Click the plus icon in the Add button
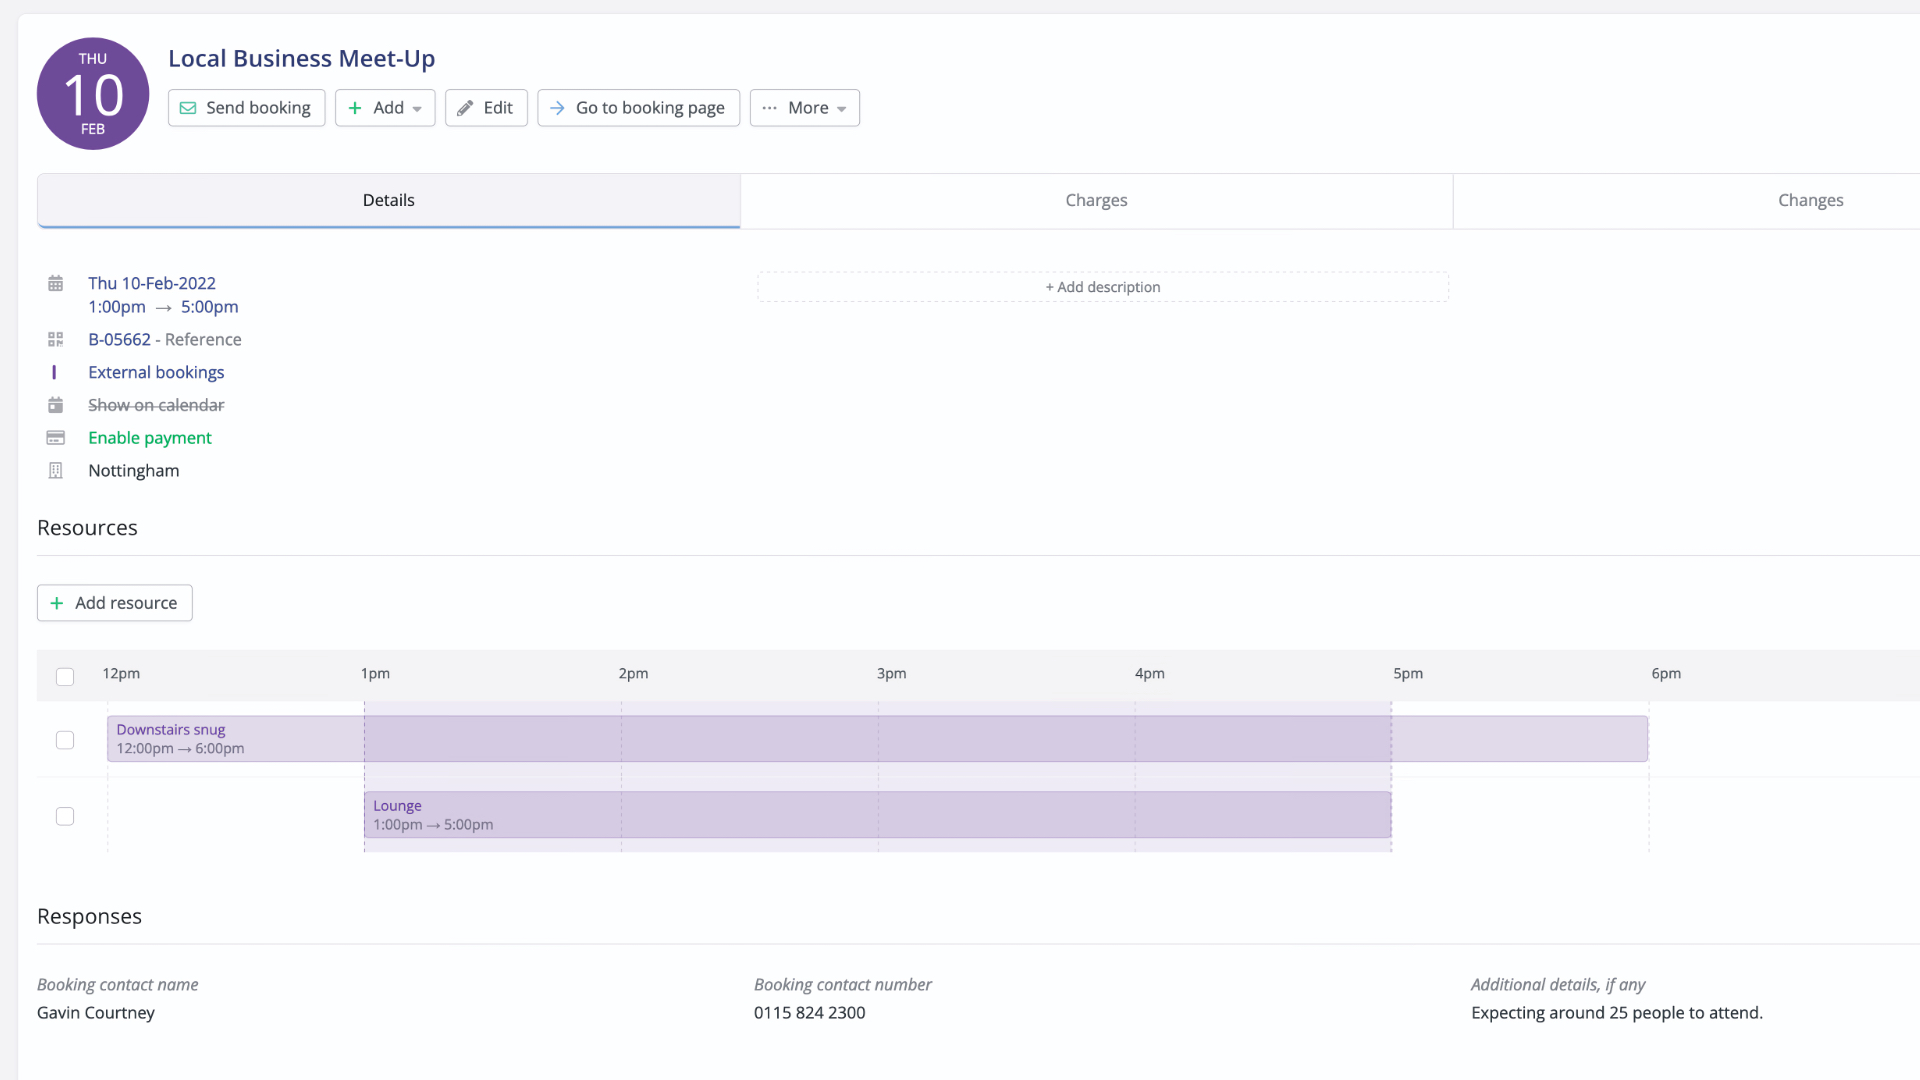 pyautogui.click(x=355, y=108)
